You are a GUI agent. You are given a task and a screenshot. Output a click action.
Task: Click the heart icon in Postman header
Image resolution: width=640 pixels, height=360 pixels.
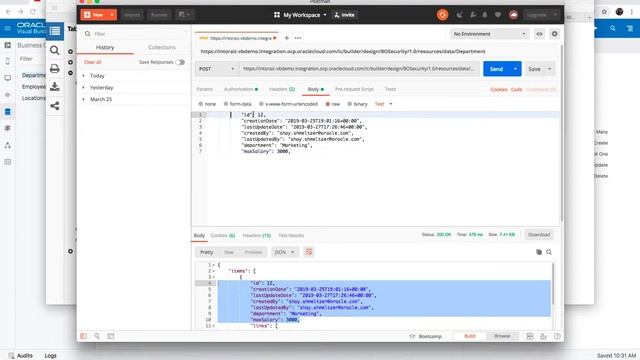498,15
